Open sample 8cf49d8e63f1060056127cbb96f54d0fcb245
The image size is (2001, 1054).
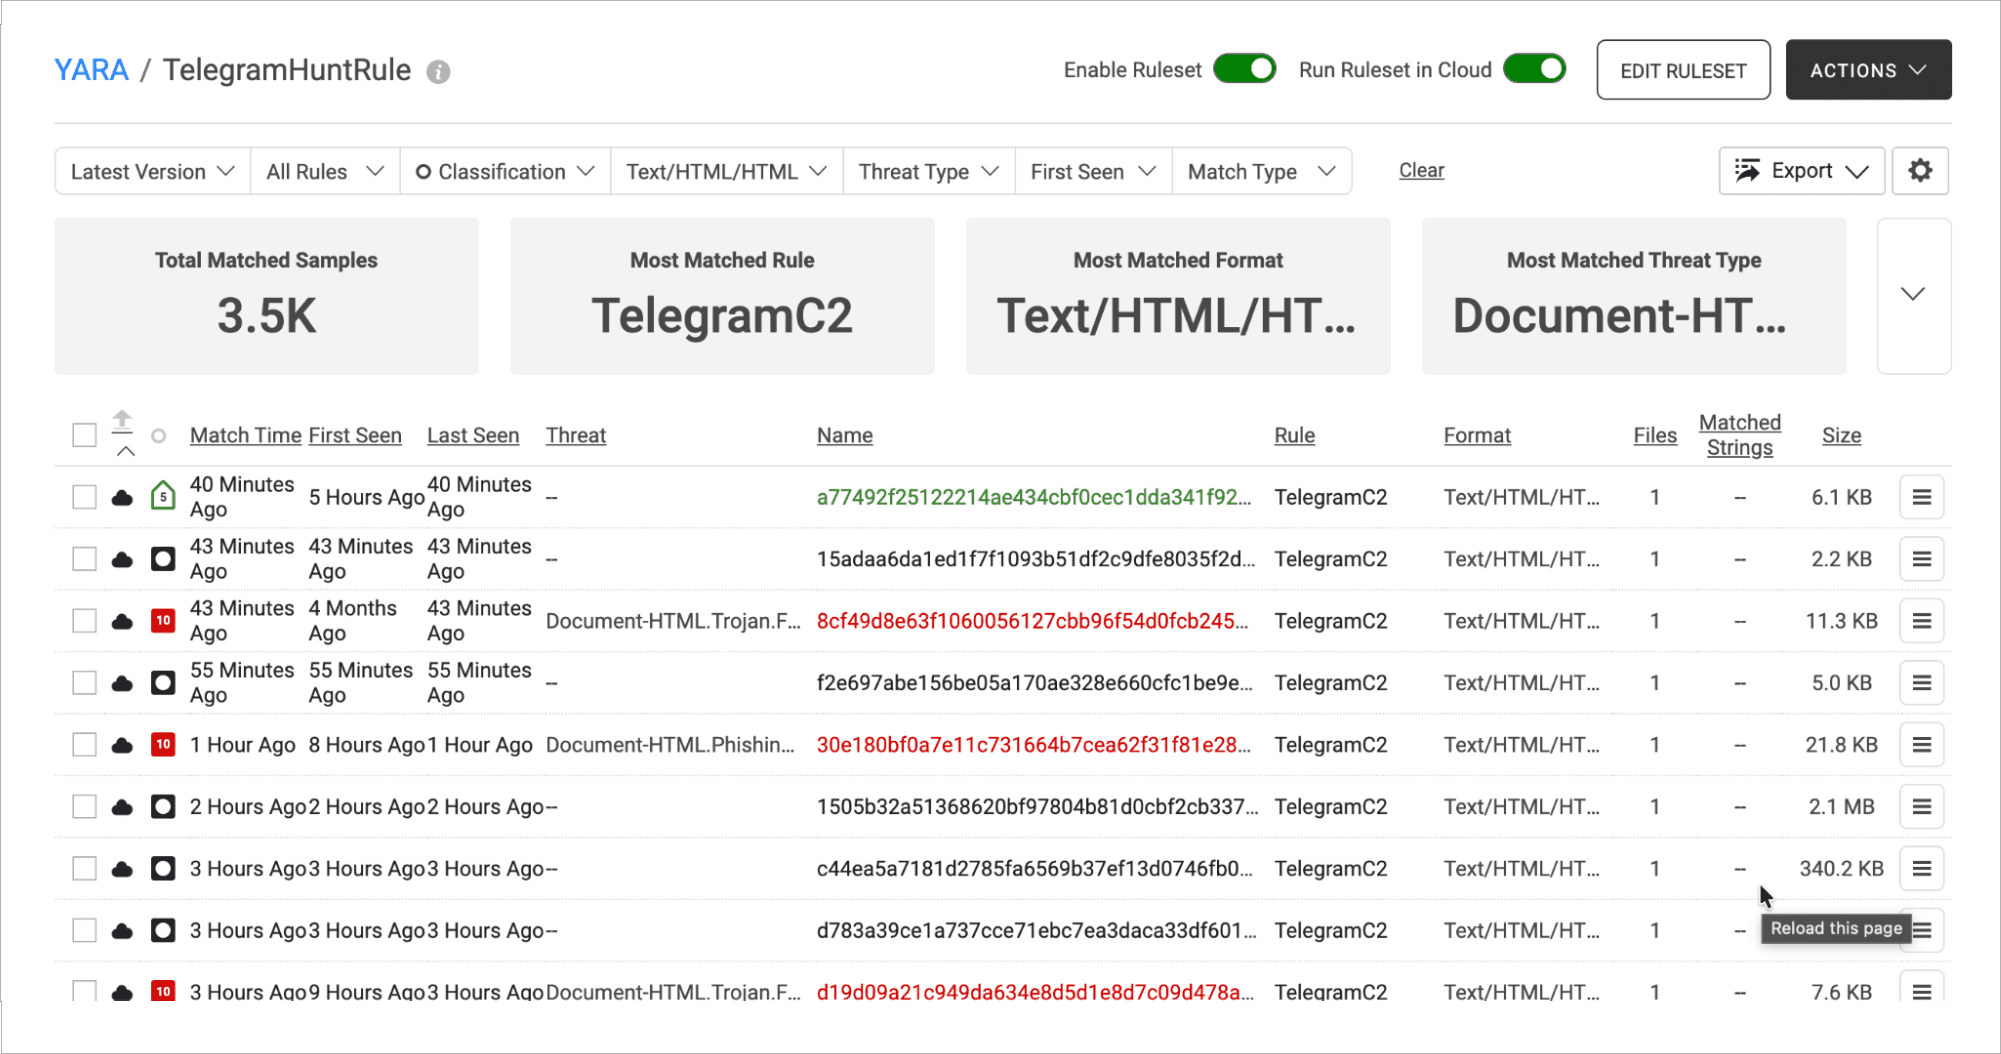point(1032,621)
